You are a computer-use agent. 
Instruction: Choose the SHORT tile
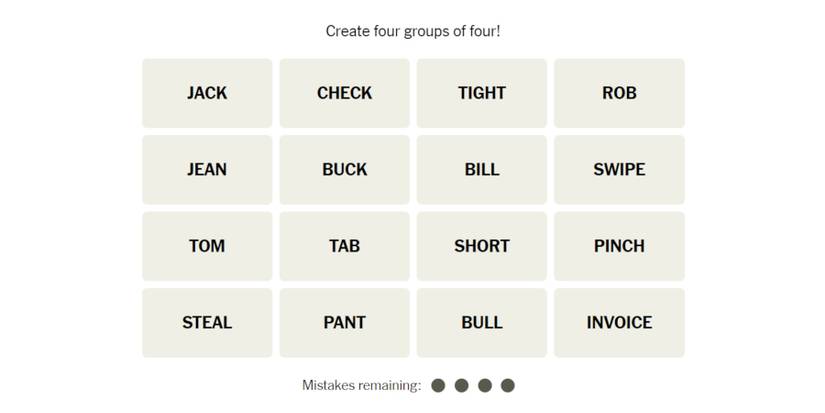[482, 246]
